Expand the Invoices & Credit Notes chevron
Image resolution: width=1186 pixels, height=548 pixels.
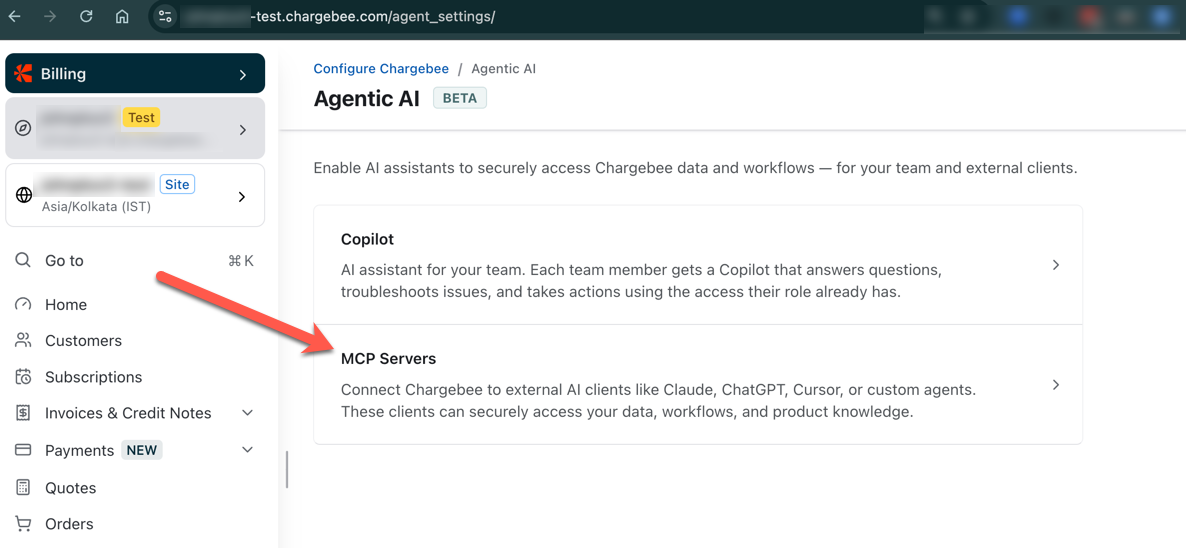click(x=247, y=413)
